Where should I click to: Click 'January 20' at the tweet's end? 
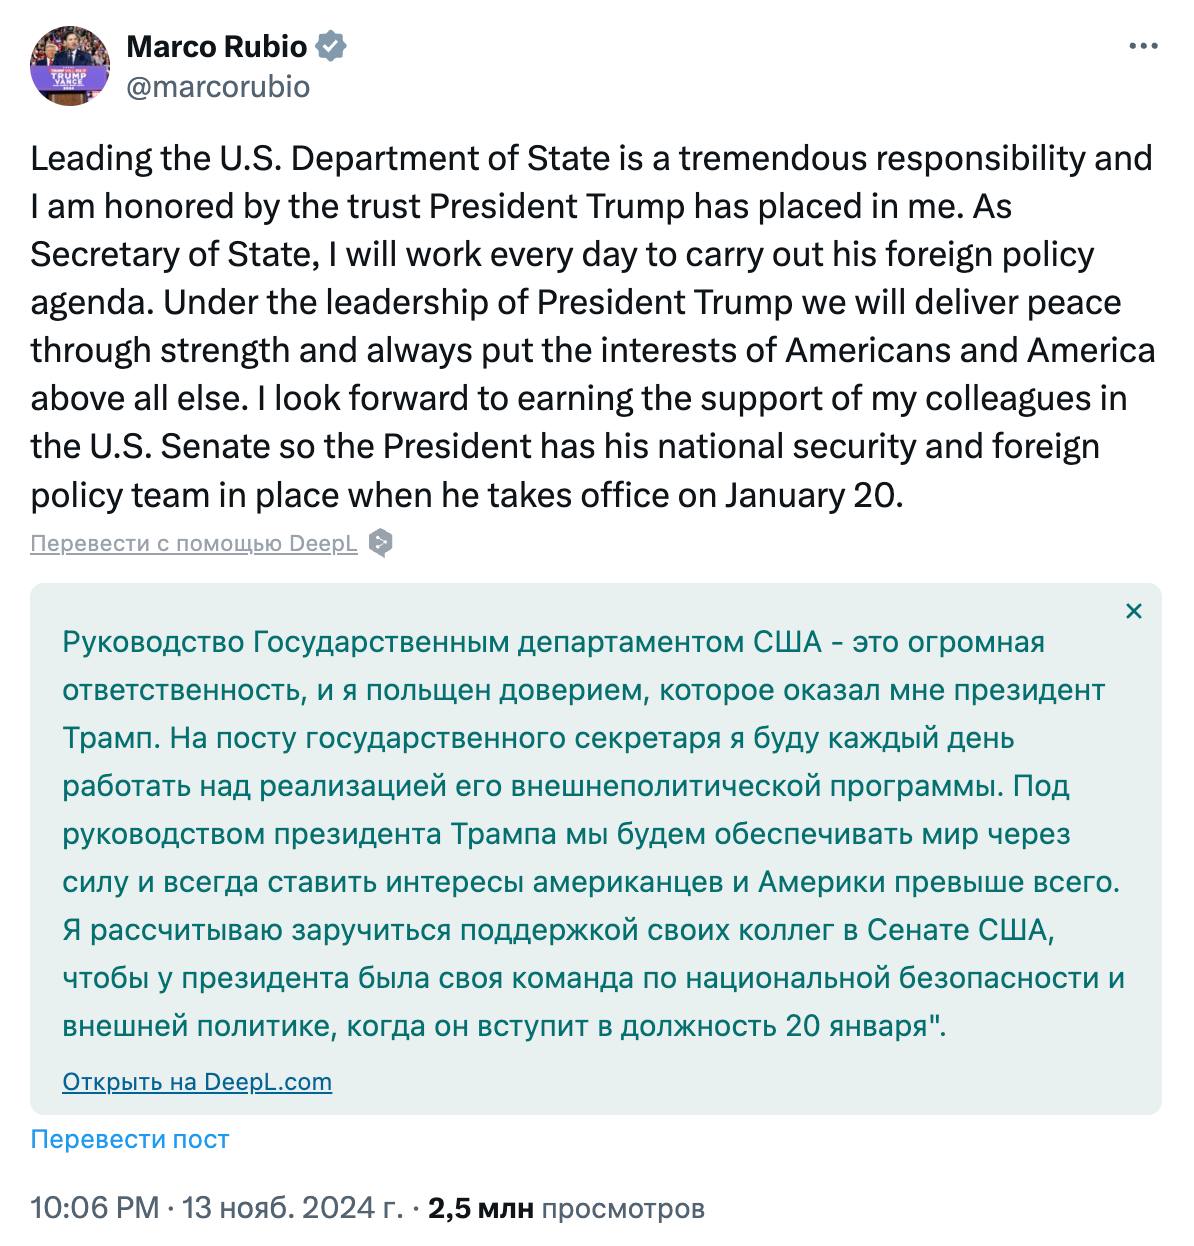[x=811, y=495]
